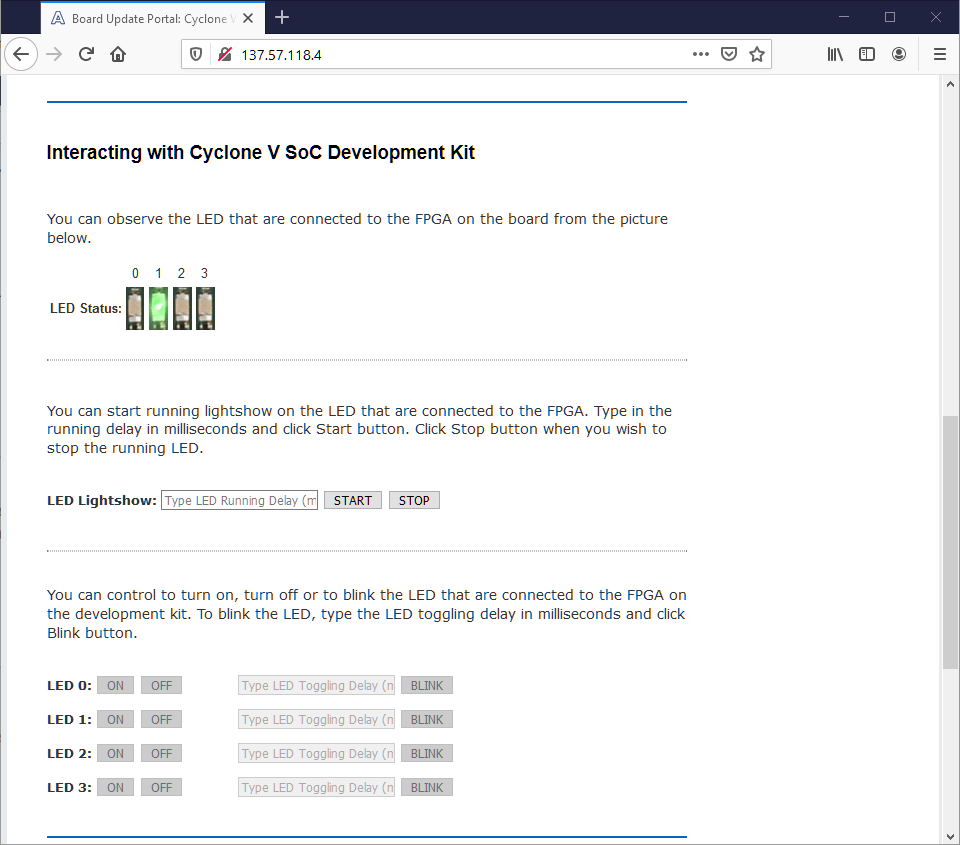Click the LED Running Delay input field

click(240, 500)
